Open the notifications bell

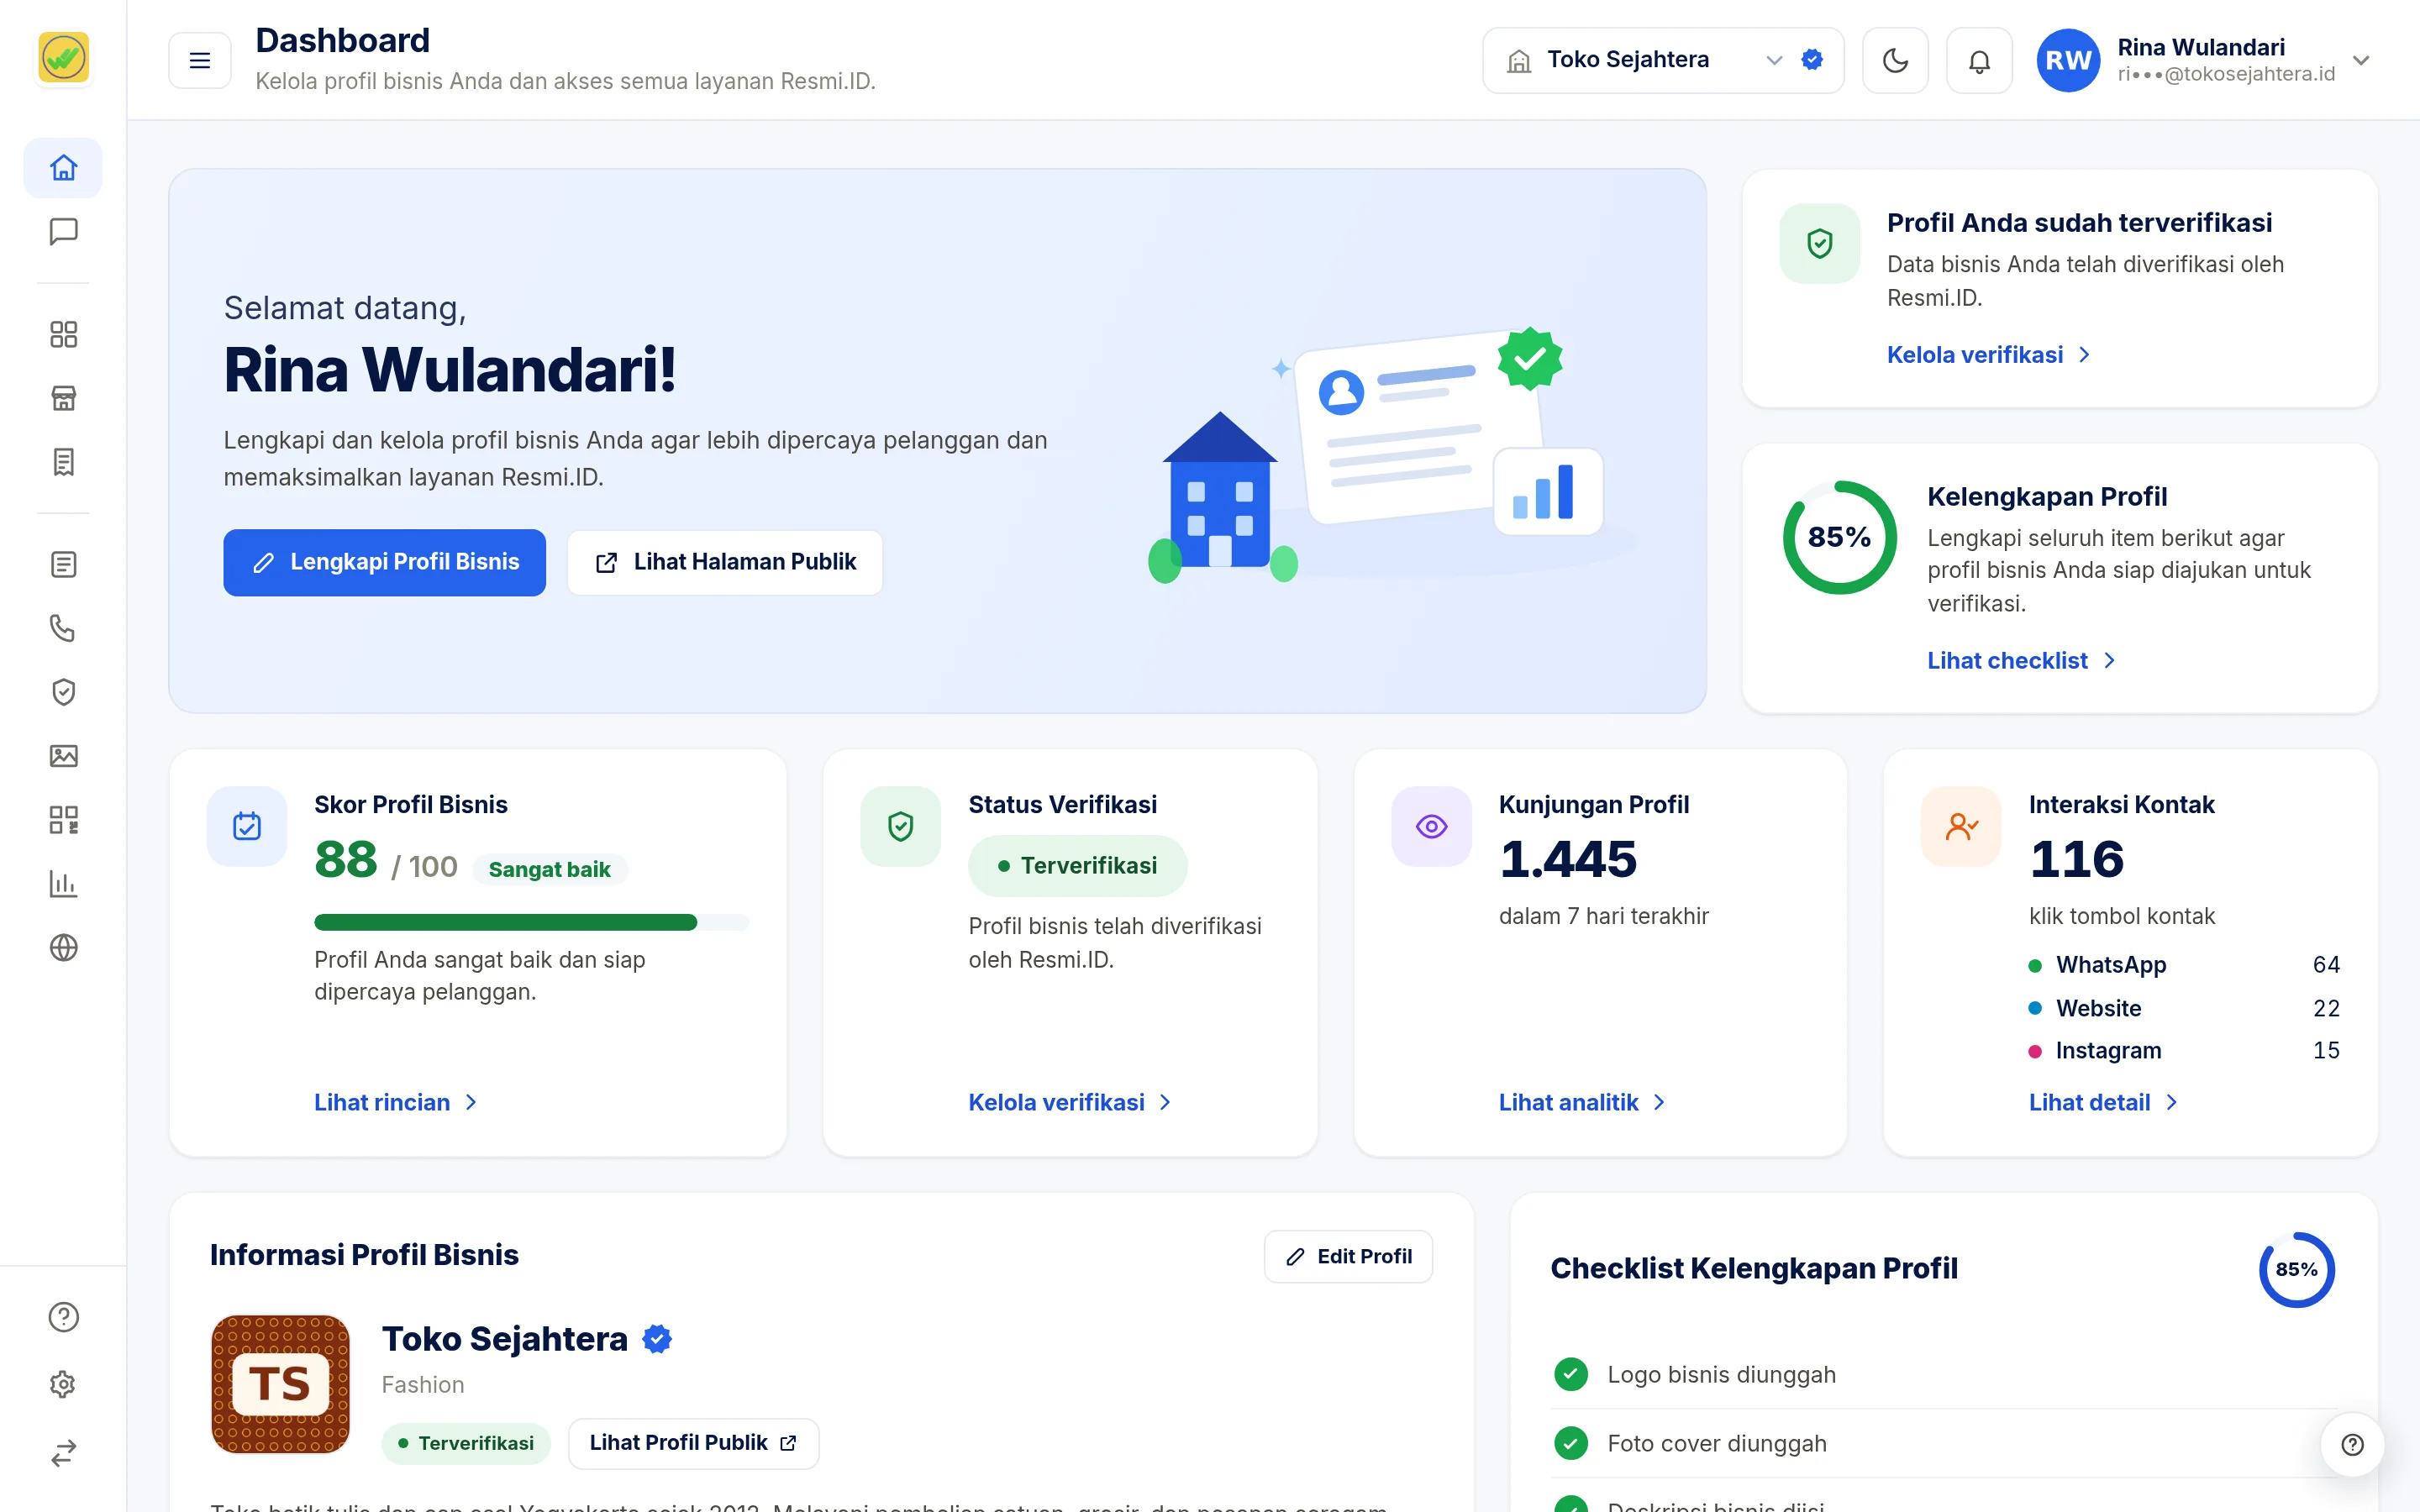click(x=1979, y=61)
